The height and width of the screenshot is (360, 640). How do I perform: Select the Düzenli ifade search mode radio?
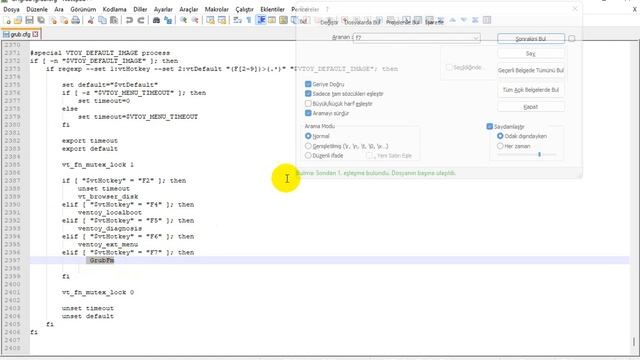click(x=308, y=156)
